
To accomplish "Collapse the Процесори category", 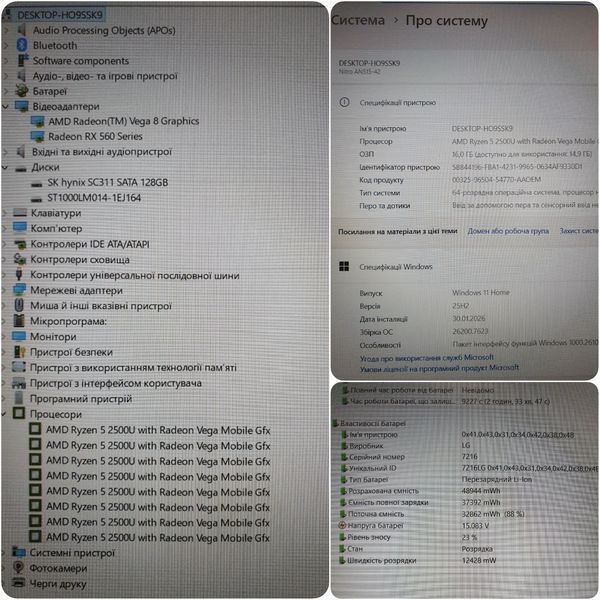I will (x=4, y=414).
